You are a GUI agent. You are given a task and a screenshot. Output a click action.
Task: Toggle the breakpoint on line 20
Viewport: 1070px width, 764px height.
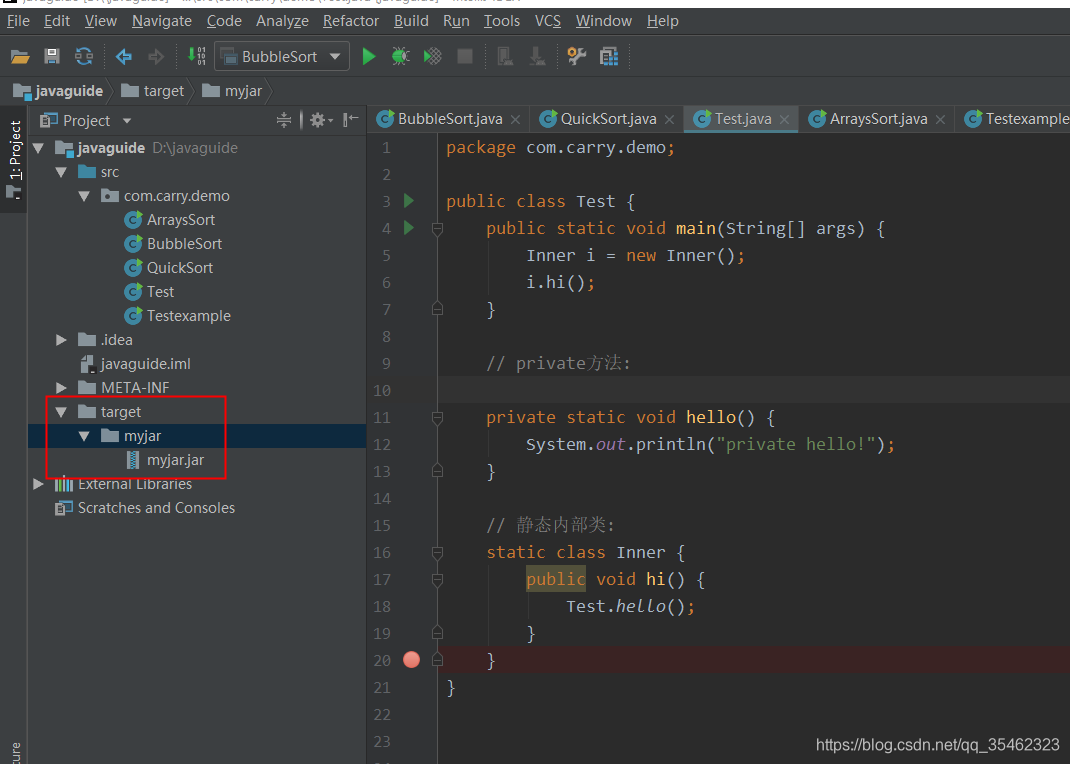[411, 660]
